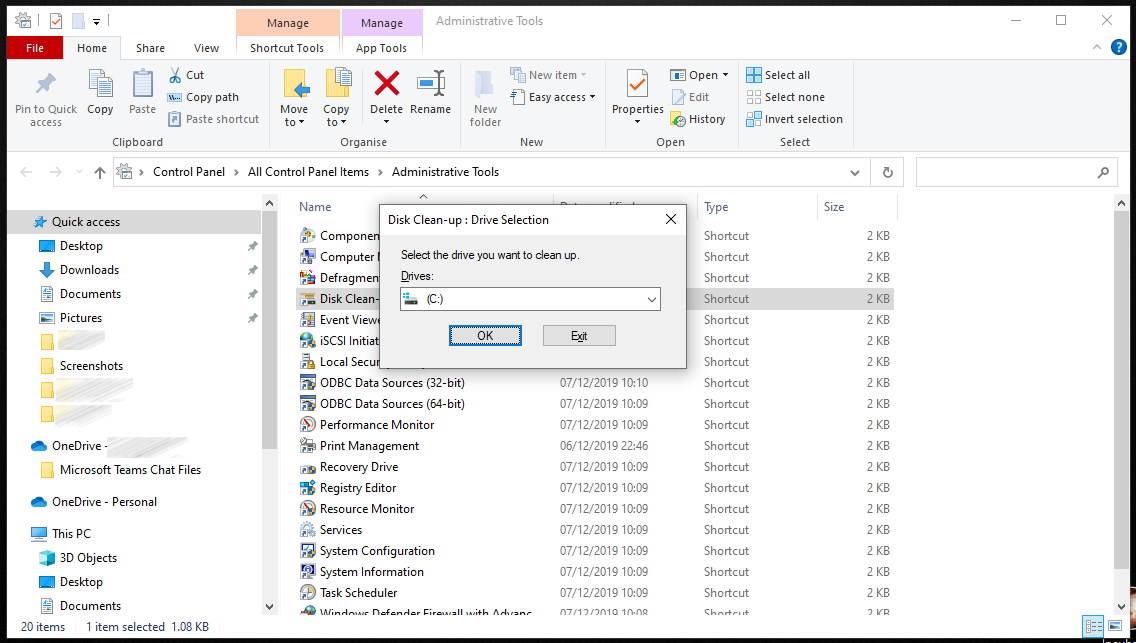Click the Paste icon
Screen dimensions: 1136x643
click(x=141, y=95)
